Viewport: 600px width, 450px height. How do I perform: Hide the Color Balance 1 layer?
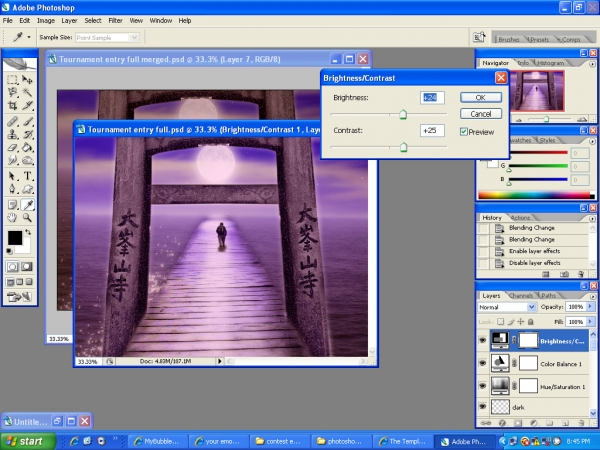point(483,363)
